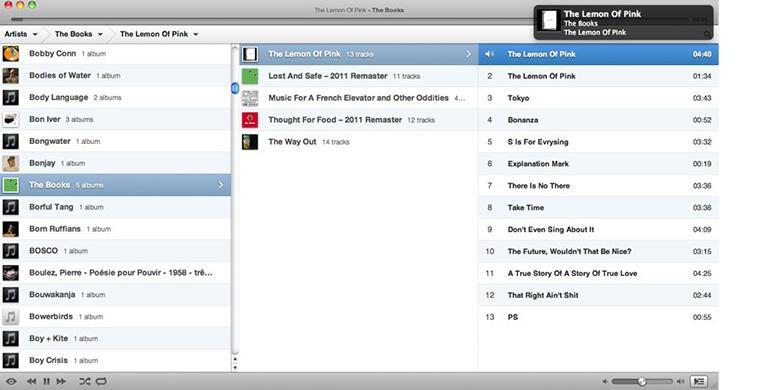Select artist Bonjay
Viewport: 780px width, 390px height.
[x=115, y=163]
